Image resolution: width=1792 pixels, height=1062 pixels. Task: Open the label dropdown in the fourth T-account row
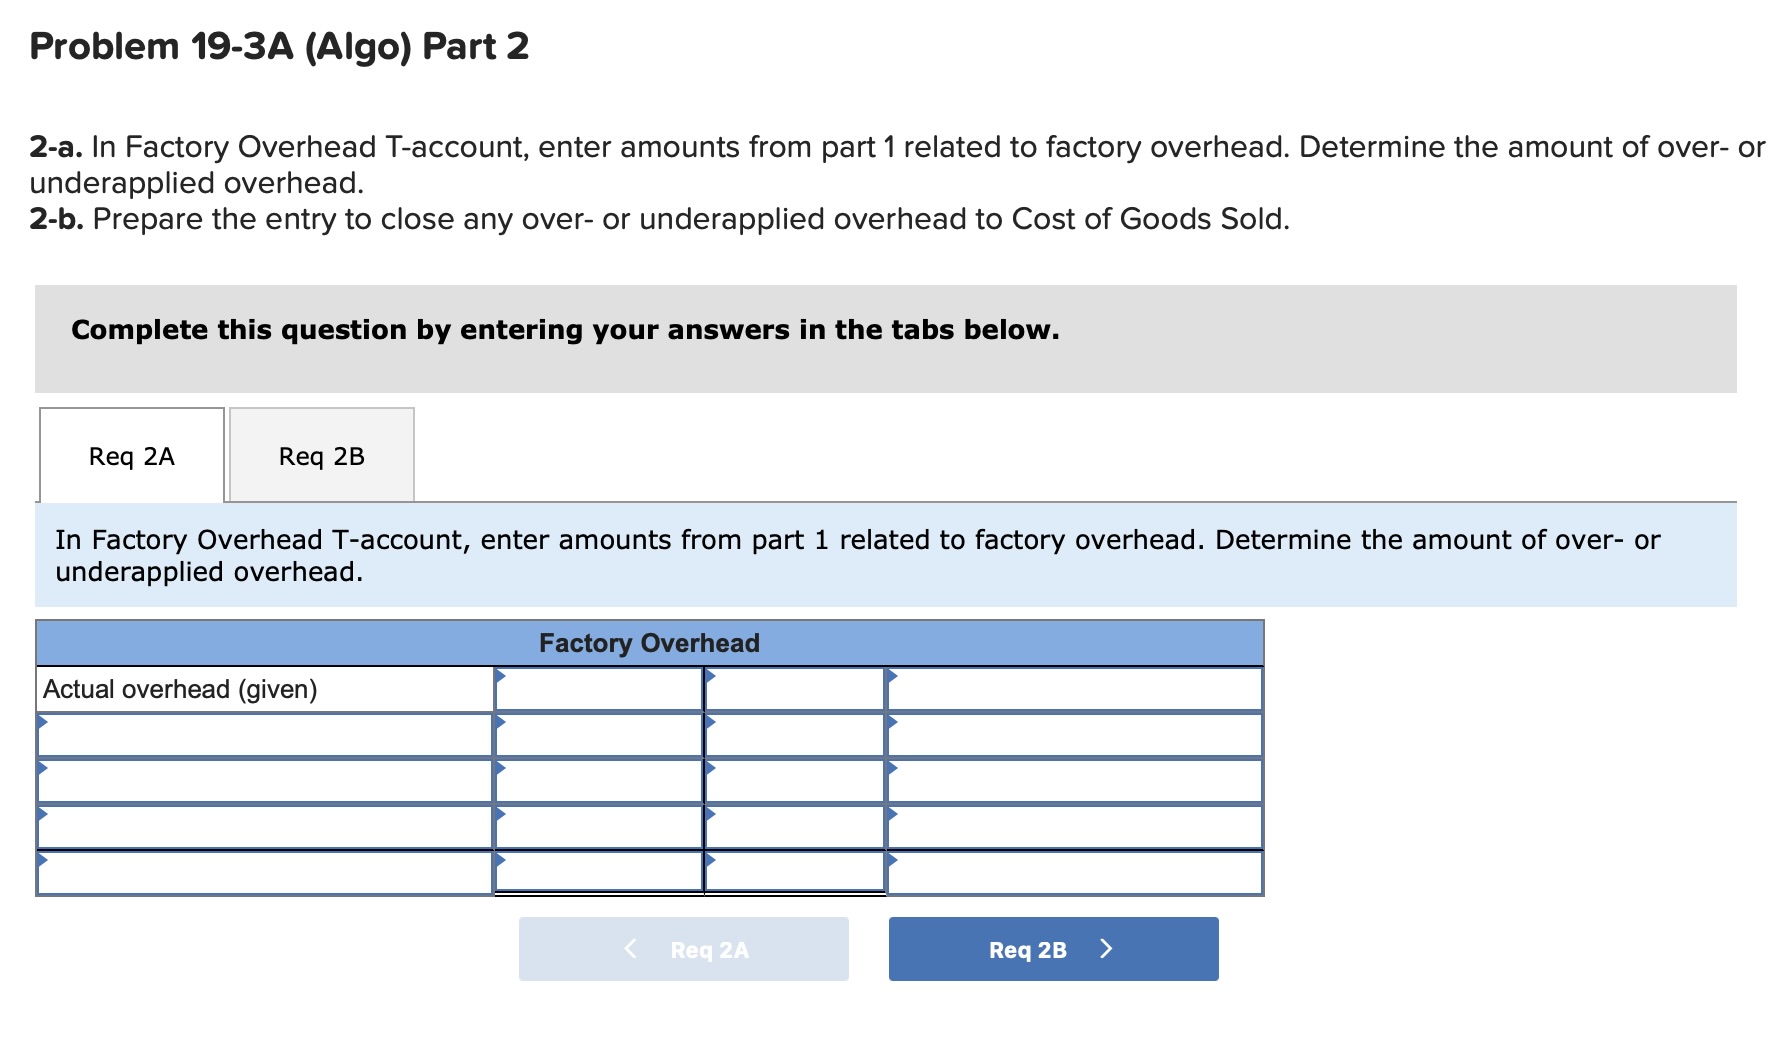(42, 814)
